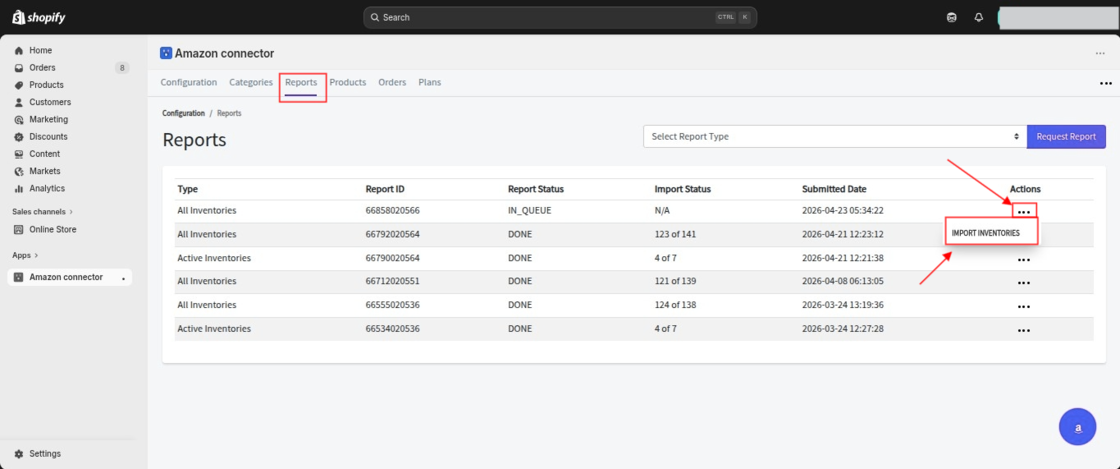Open actions menu for report 66534020536
The height and width of the screenshot is (469, 1120).
tap(1023, 329)
